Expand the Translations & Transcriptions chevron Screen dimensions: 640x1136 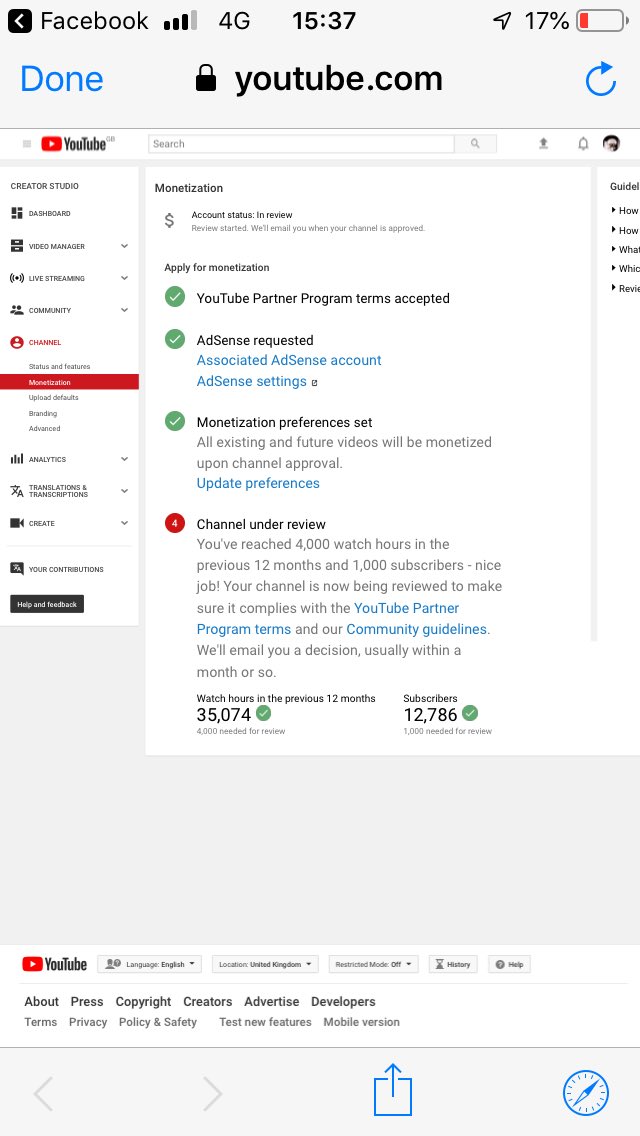click(125, 490)
